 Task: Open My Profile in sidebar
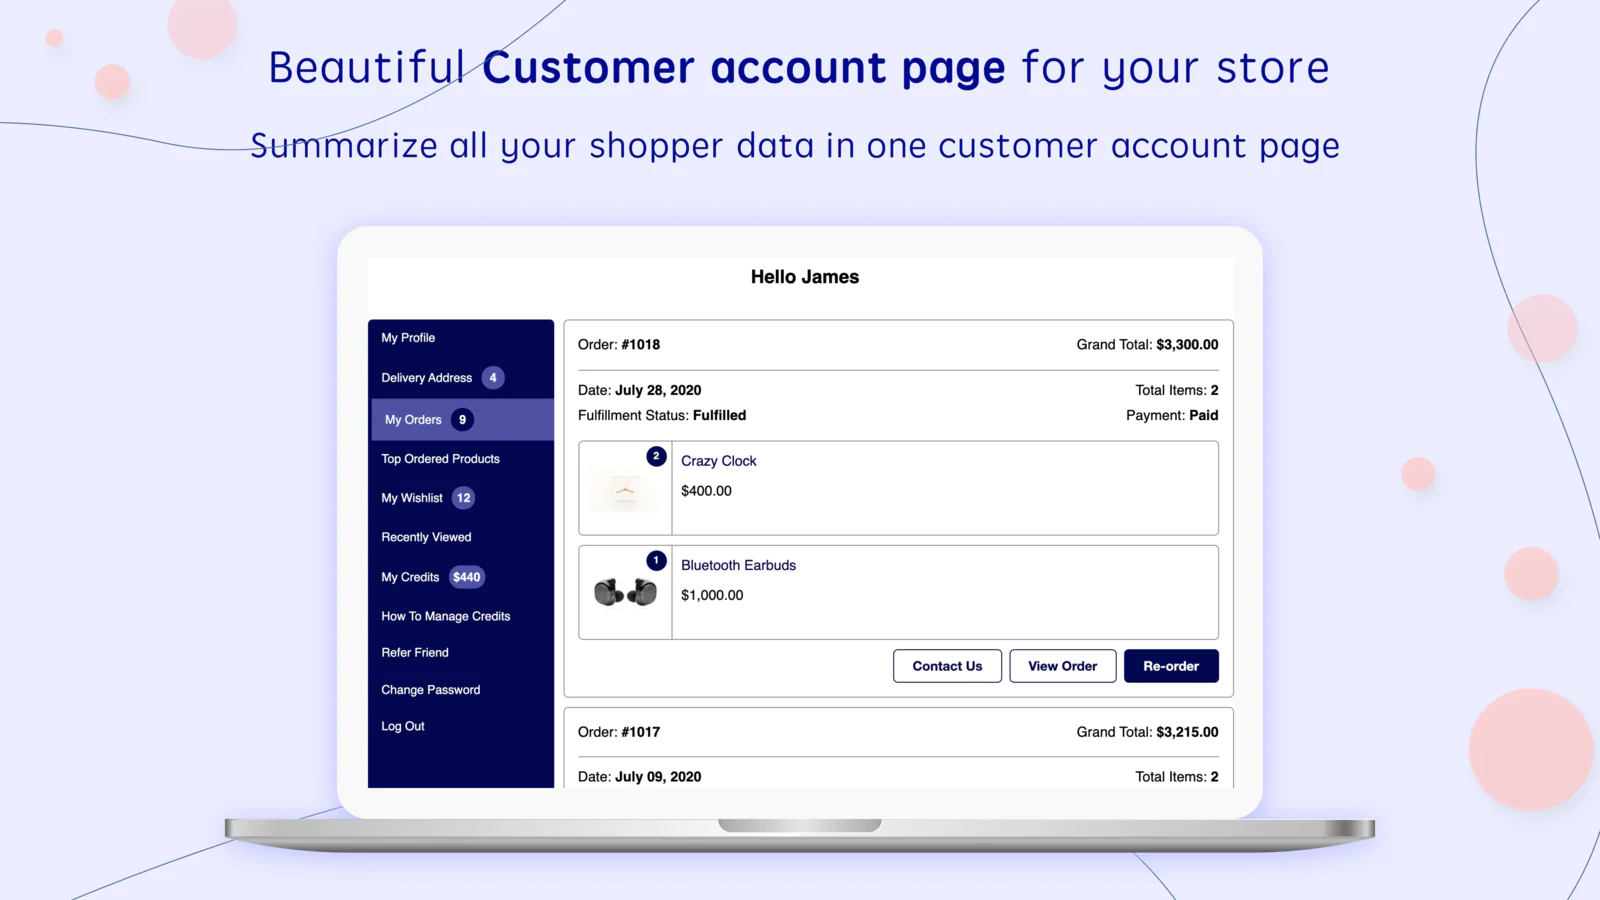coord(408,338)
